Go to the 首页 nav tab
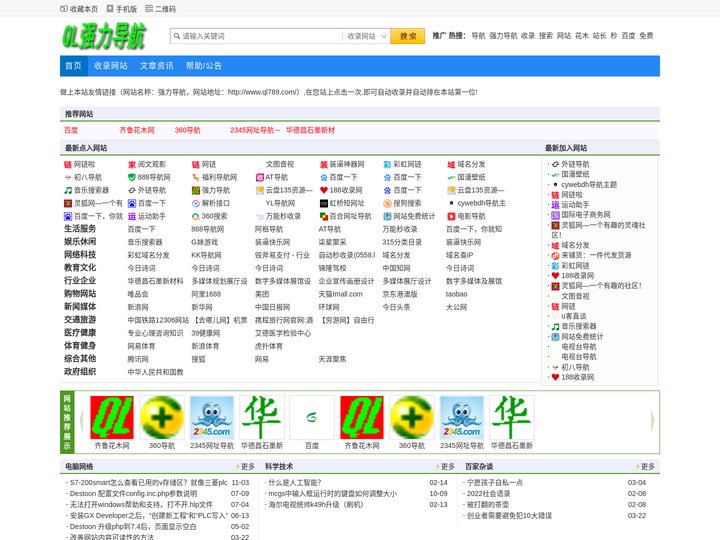 click(73, 66)
